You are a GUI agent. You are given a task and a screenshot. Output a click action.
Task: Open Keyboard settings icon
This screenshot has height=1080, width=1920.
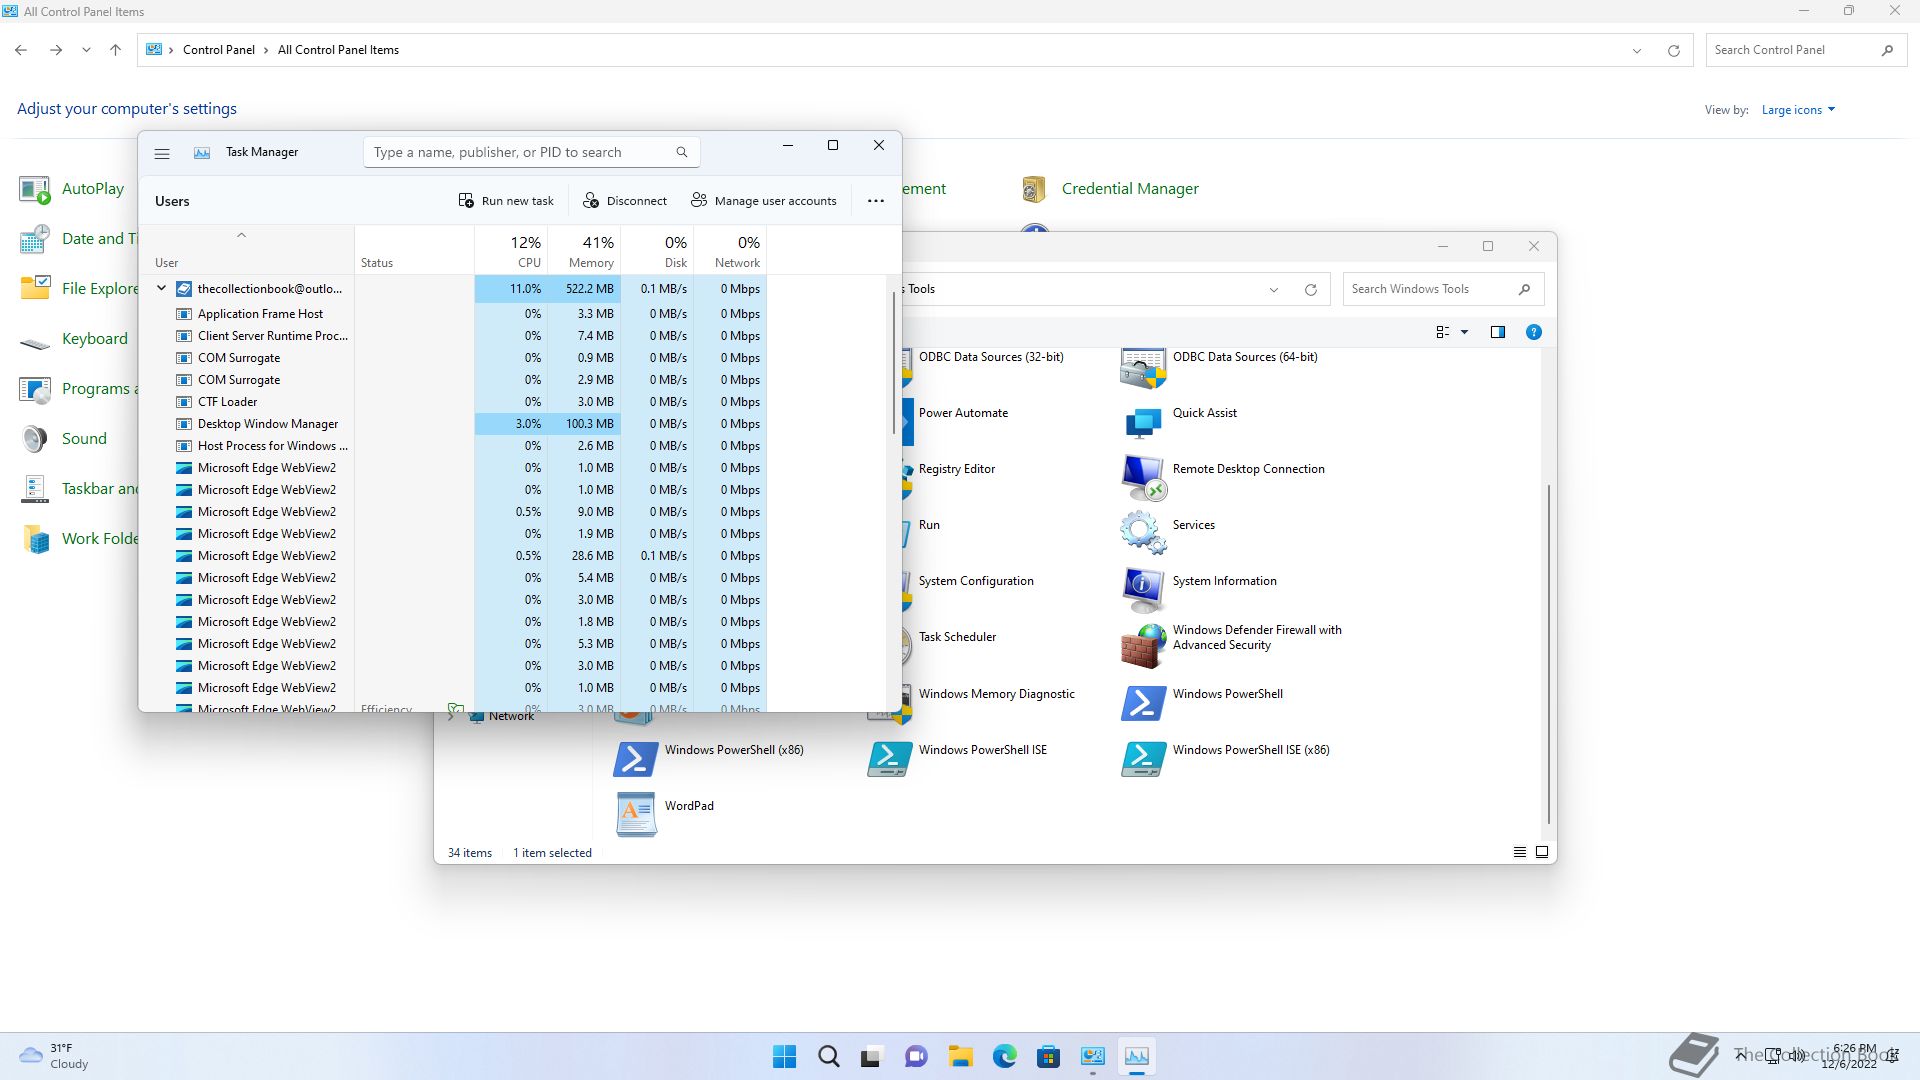pyautogui.click(x=35, y=339)
